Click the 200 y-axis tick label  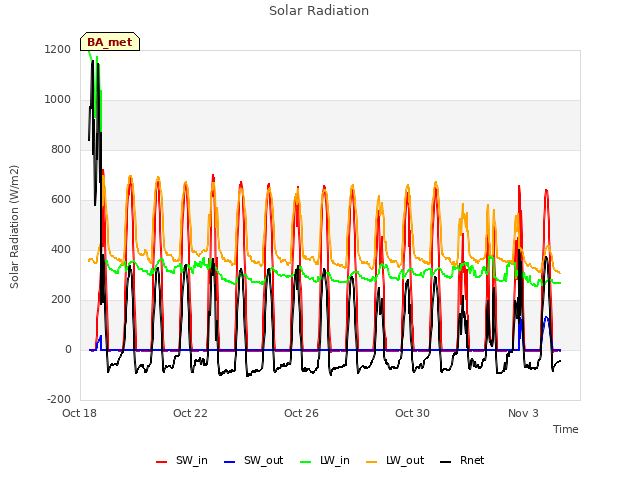pyautogui.click(x=61, y=300)
